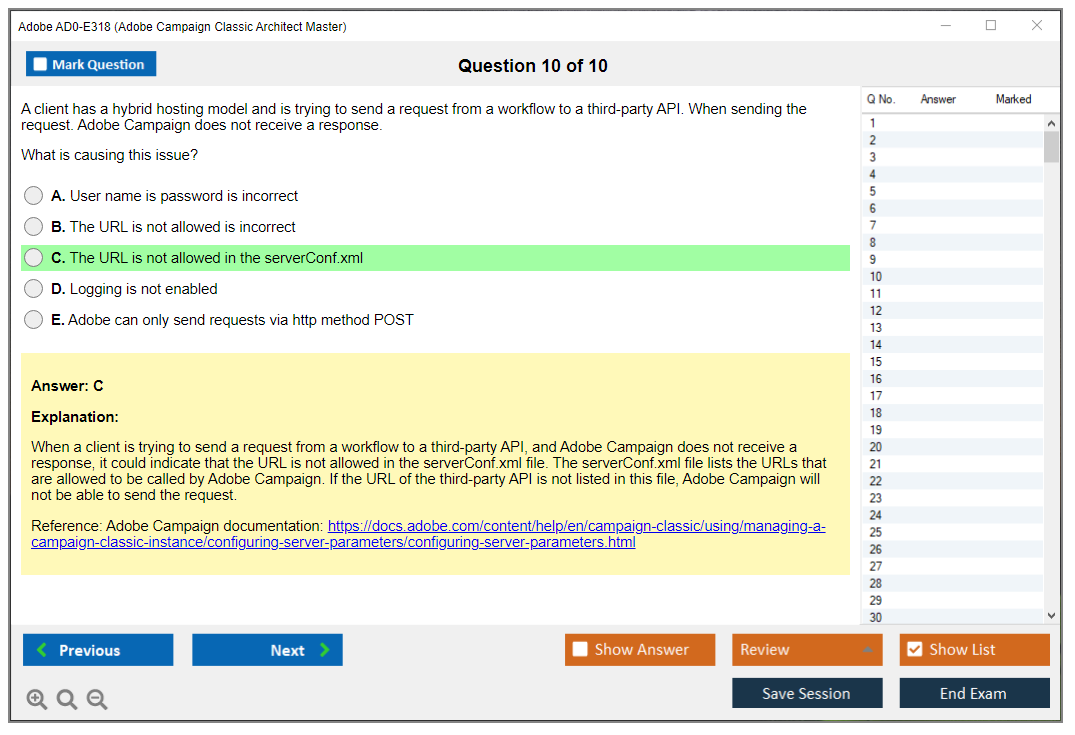Choose option C about serverConf.xml

pos(34,258)
